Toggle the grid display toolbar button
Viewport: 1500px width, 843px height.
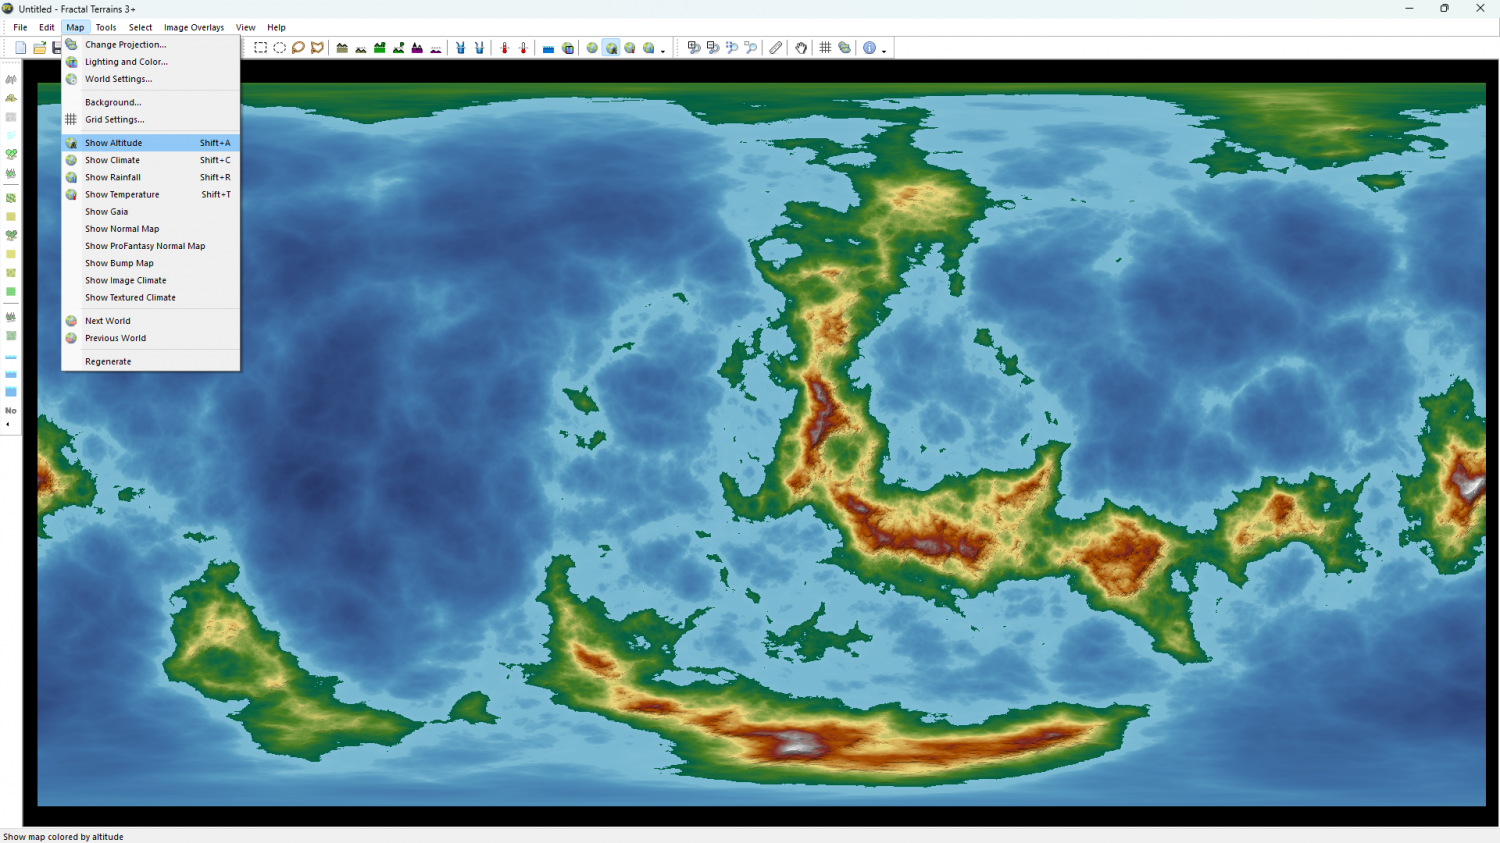[825, 48]
